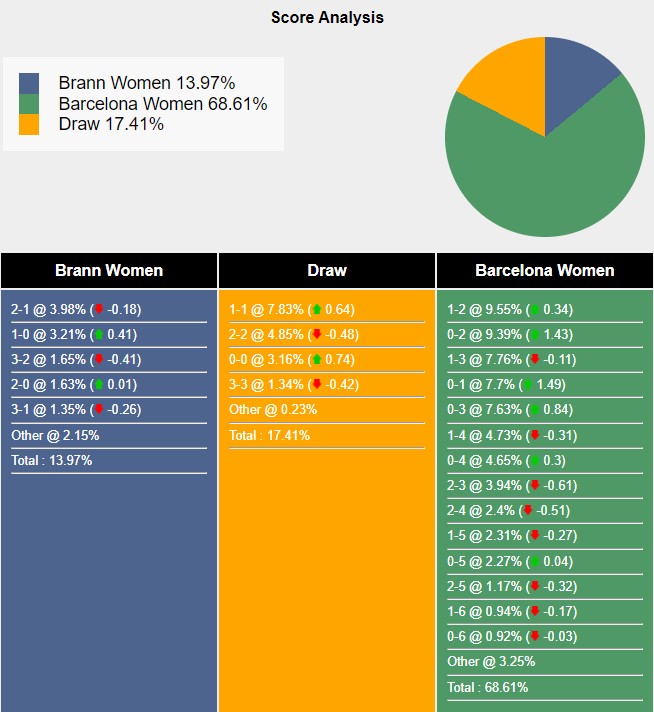Click the blue Brann Women legend swatch
The height and width of the screenshot is (712, 654).
(x=29, y=83)
